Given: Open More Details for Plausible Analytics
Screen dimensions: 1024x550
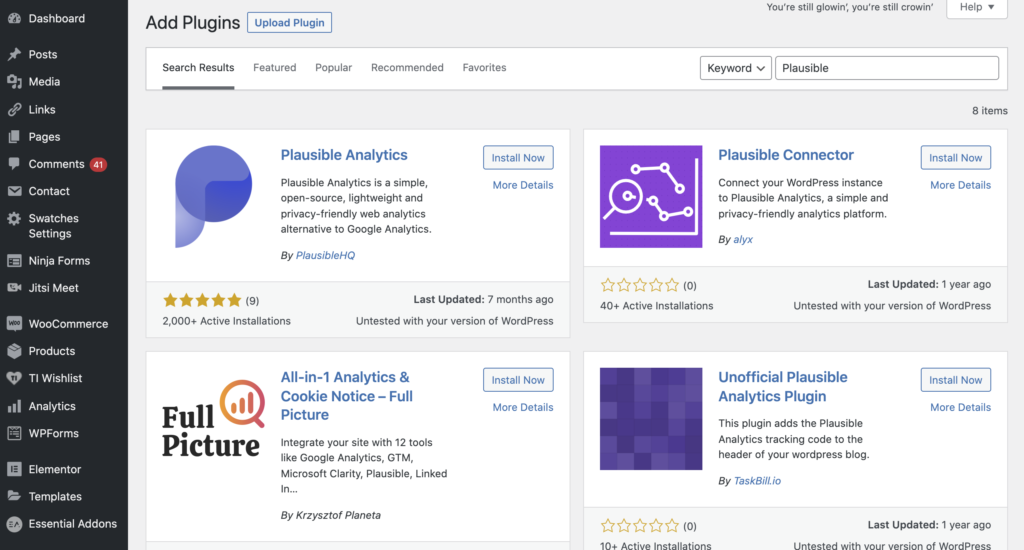Looking at the screenshot, I should [522, 185].
